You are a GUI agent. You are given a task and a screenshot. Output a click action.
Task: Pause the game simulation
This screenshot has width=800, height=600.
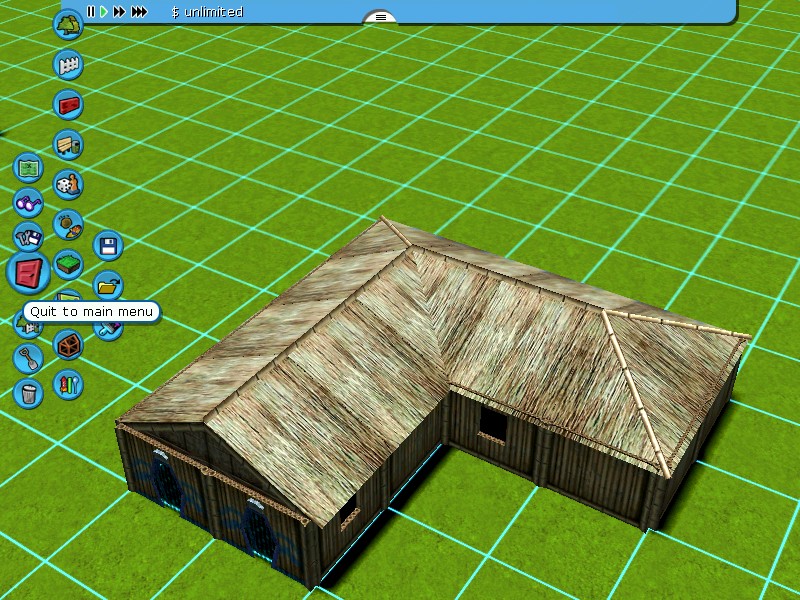coord(90,12)
